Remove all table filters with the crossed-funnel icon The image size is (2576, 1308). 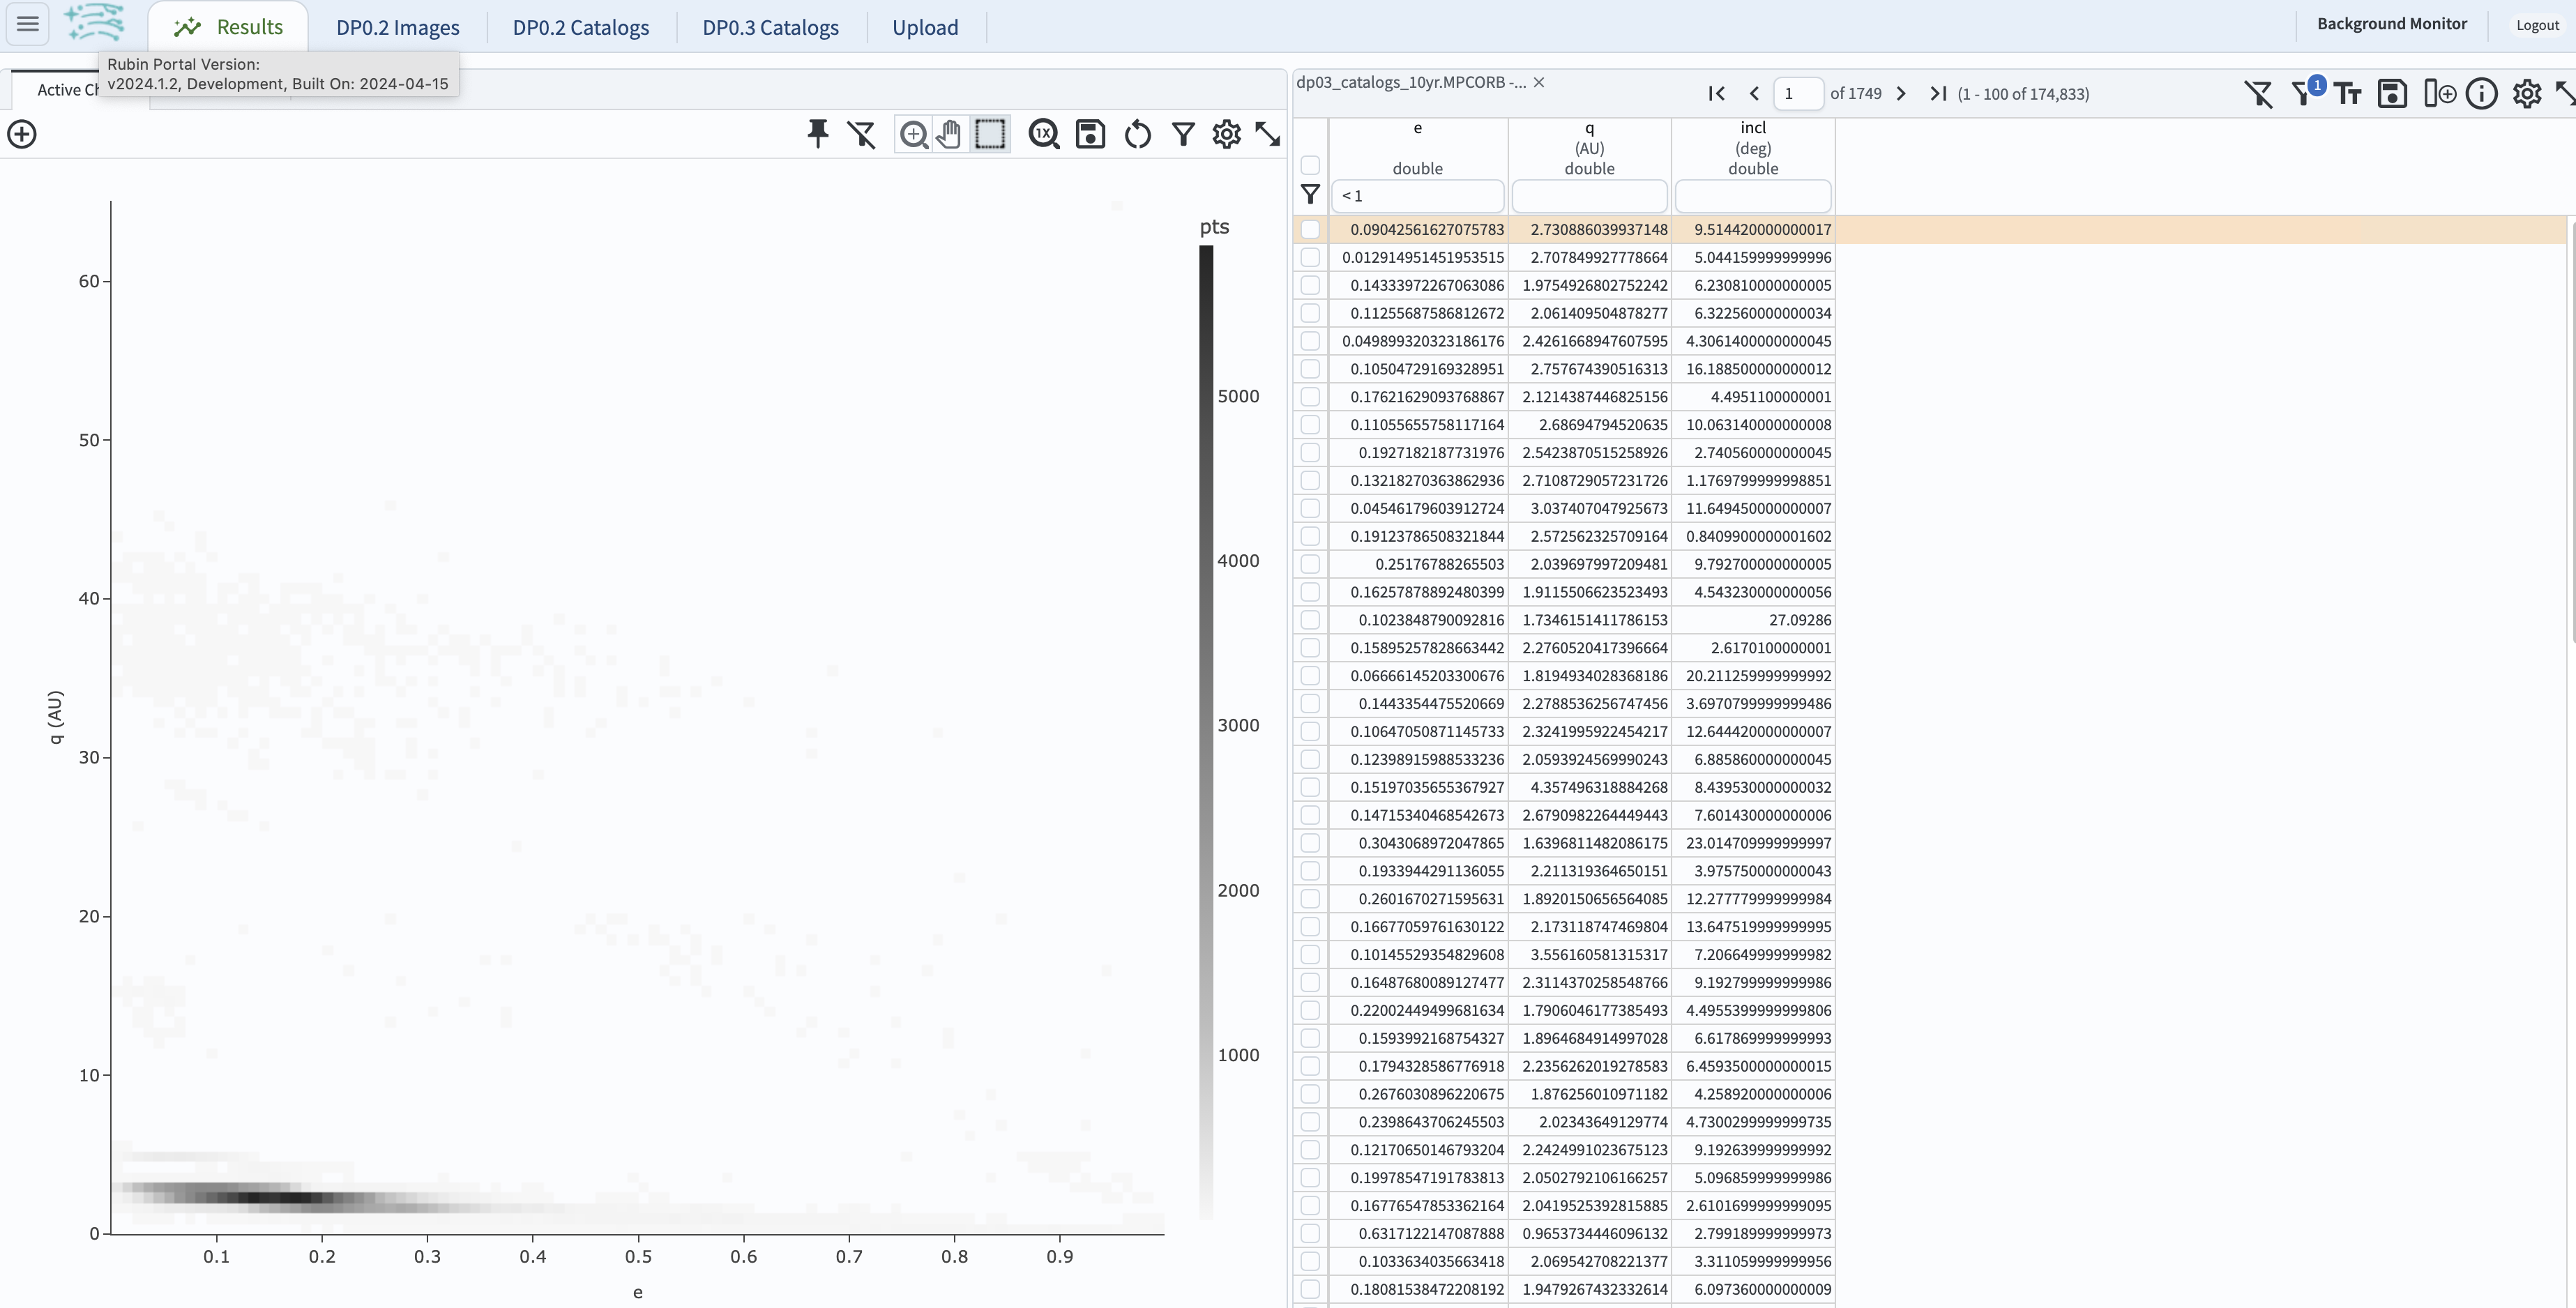[2258, 94]
